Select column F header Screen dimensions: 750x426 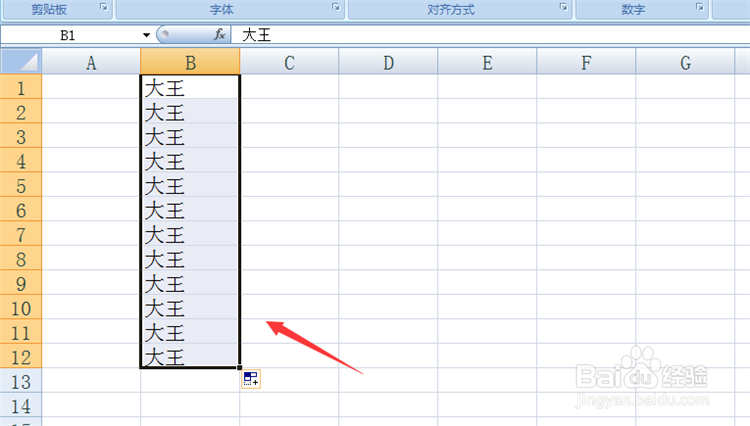[x=586, y=62]
